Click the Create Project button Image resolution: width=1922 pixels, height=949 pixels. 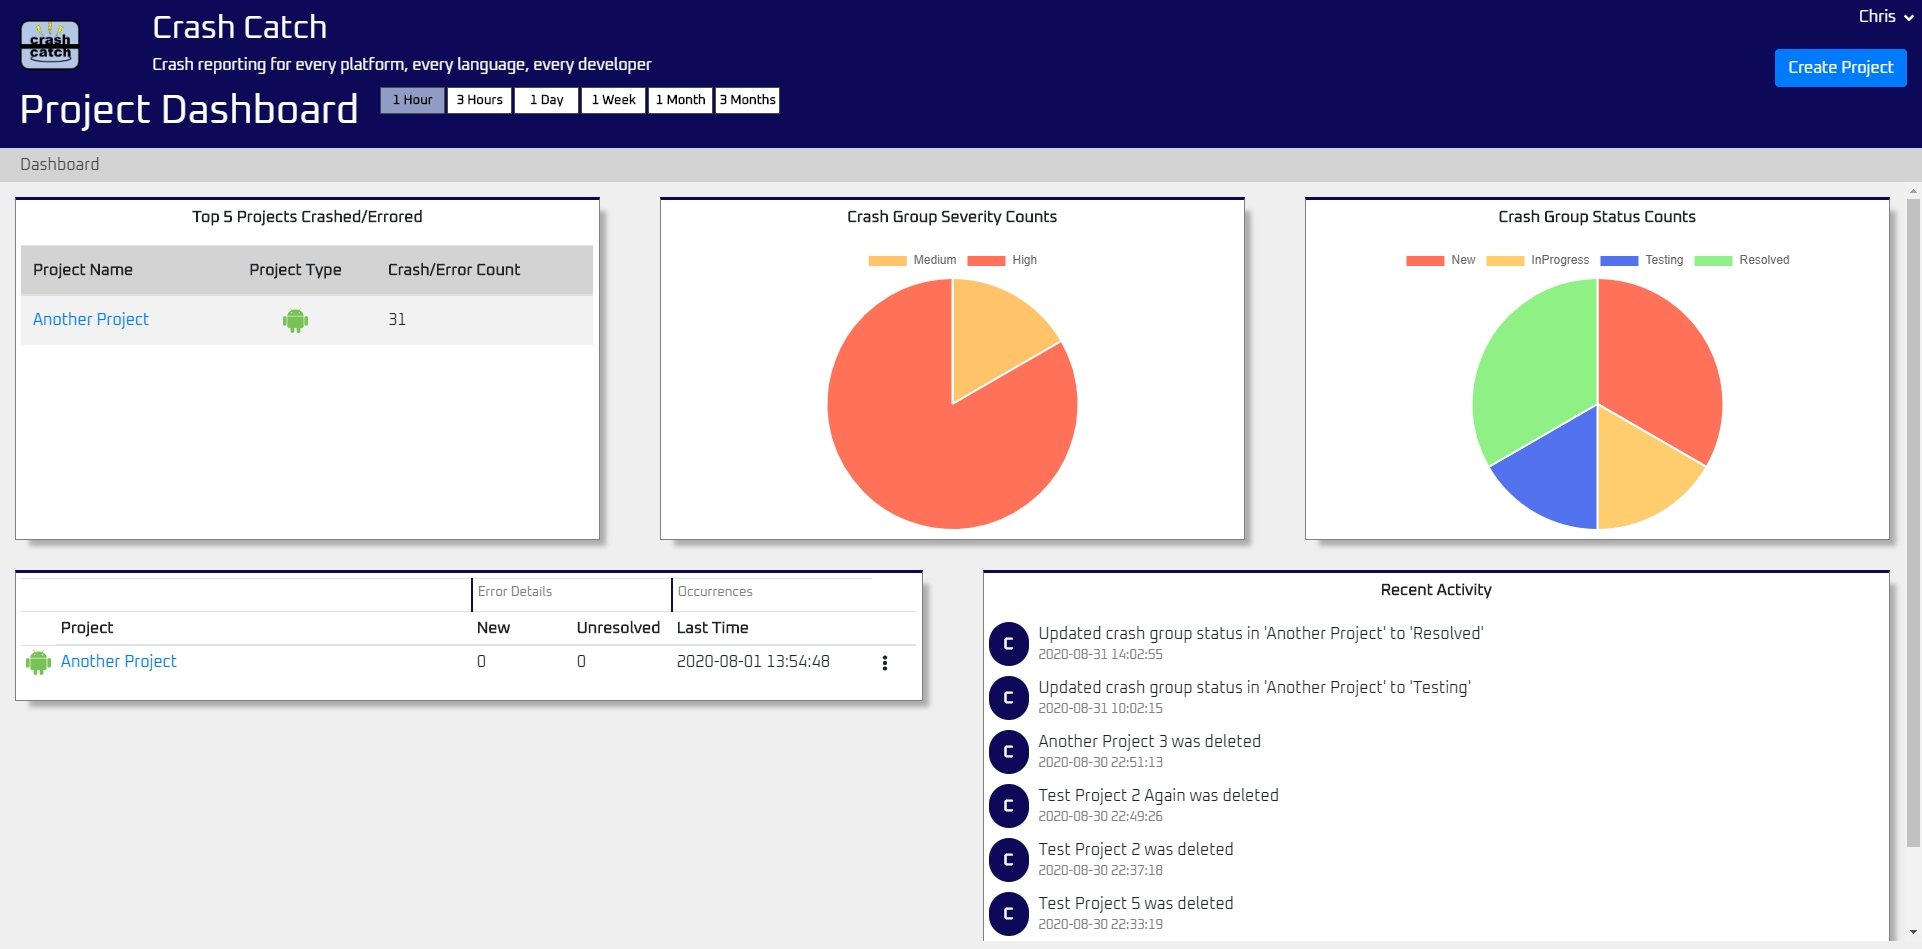point(1840,68)
